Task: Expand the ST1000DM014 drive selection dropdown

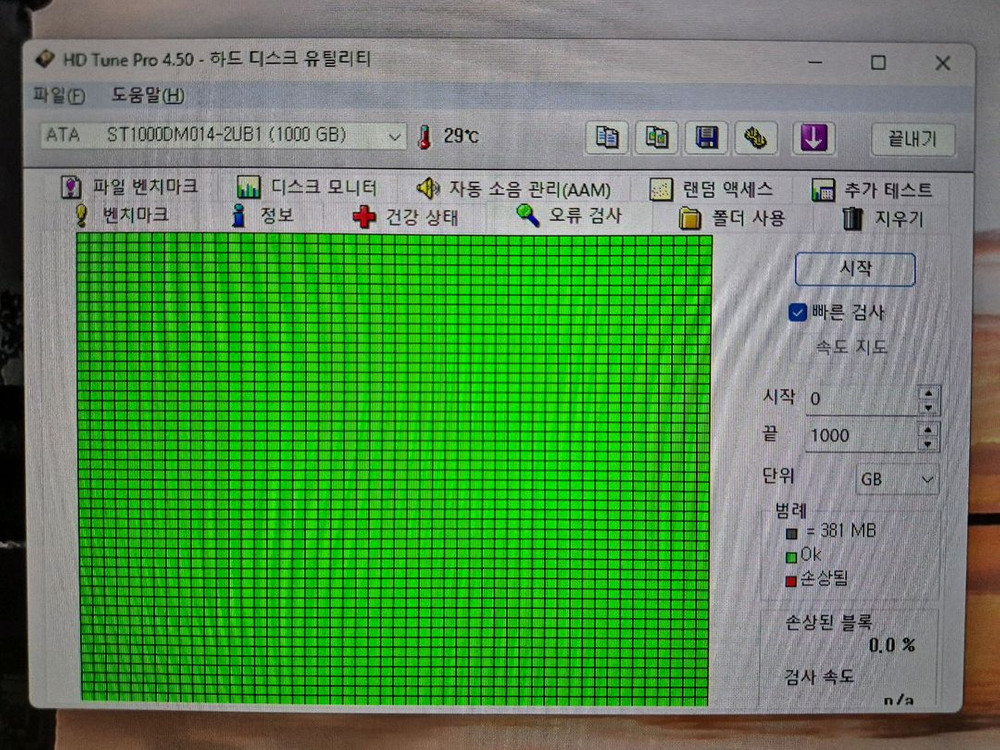Action: 223,135
